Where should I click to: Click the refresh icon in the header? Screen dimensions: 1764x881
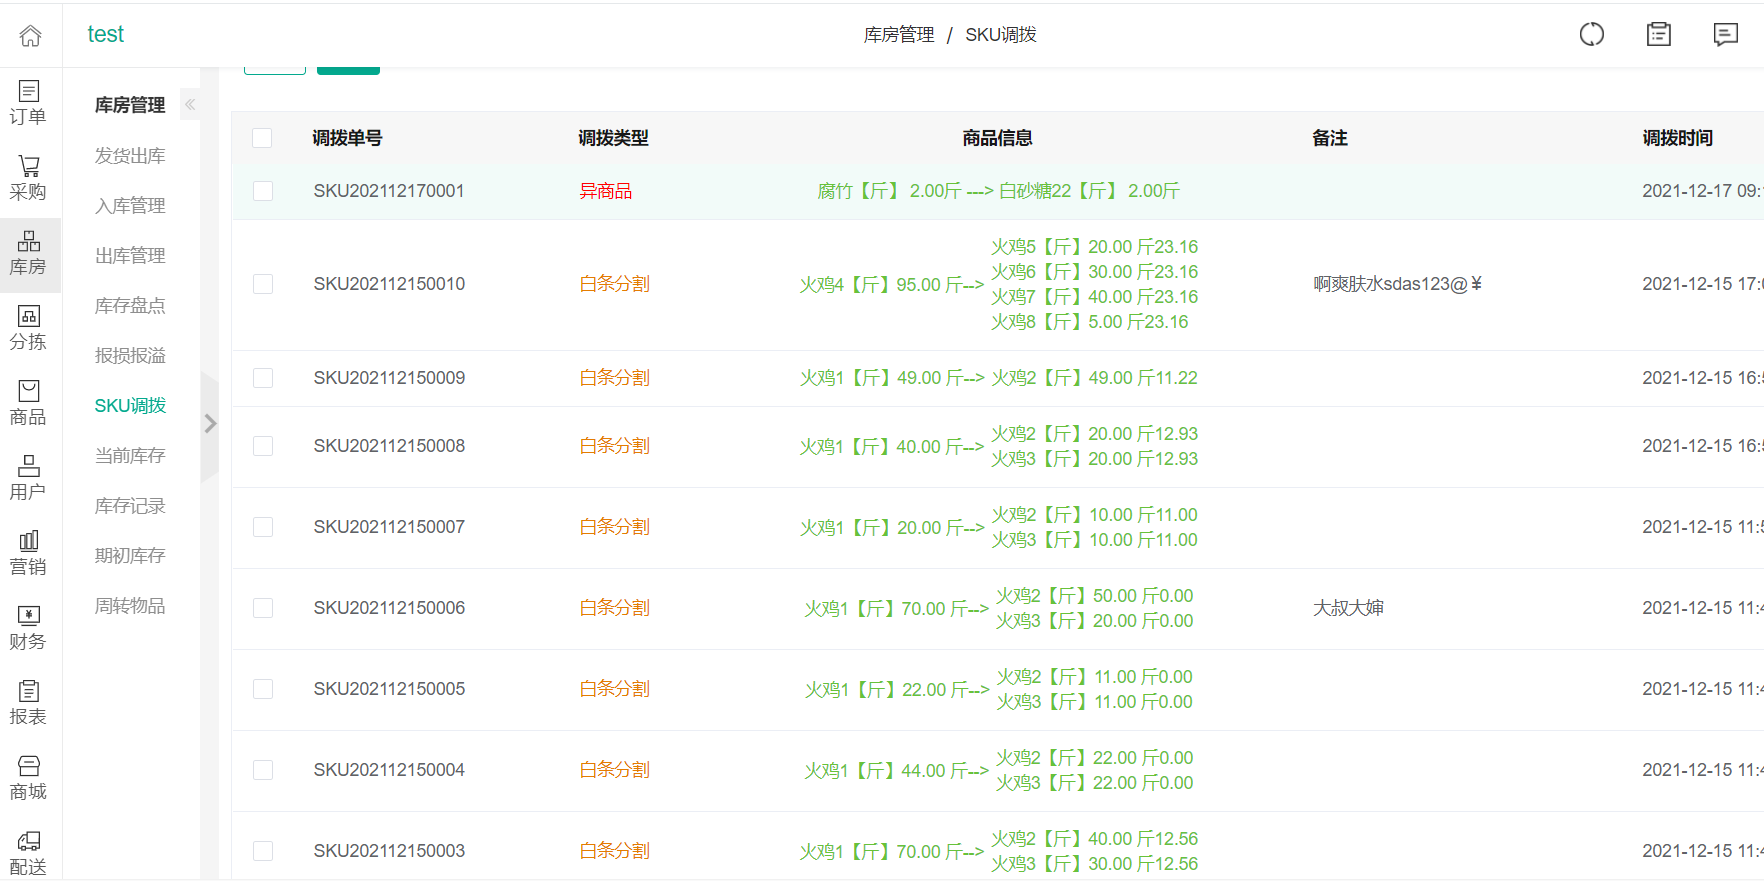coord(1591,35)
